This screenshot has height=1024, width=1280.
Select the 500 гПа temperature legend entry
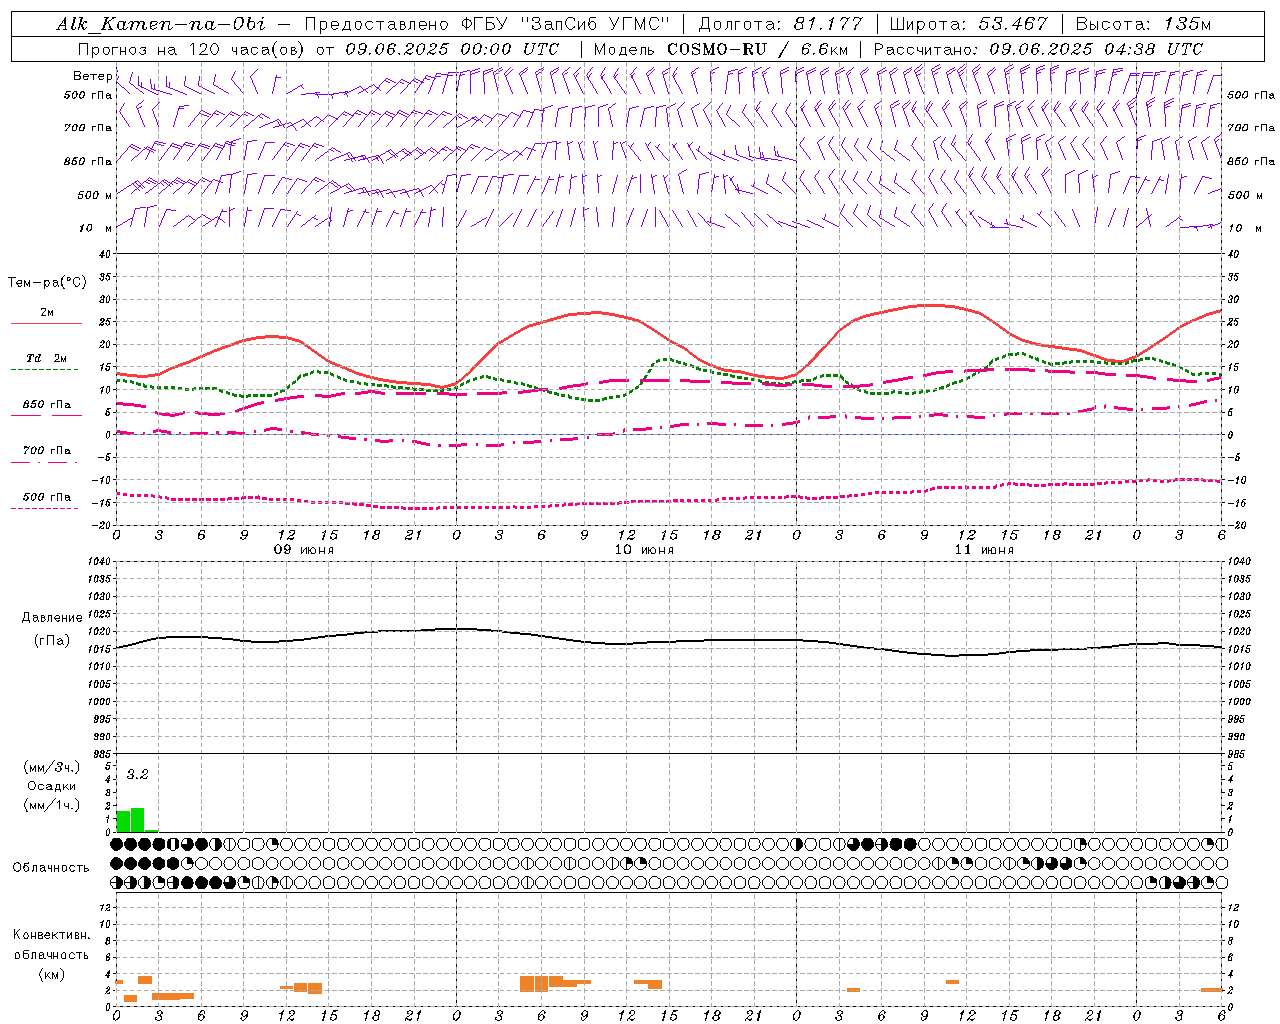point(46,497)
